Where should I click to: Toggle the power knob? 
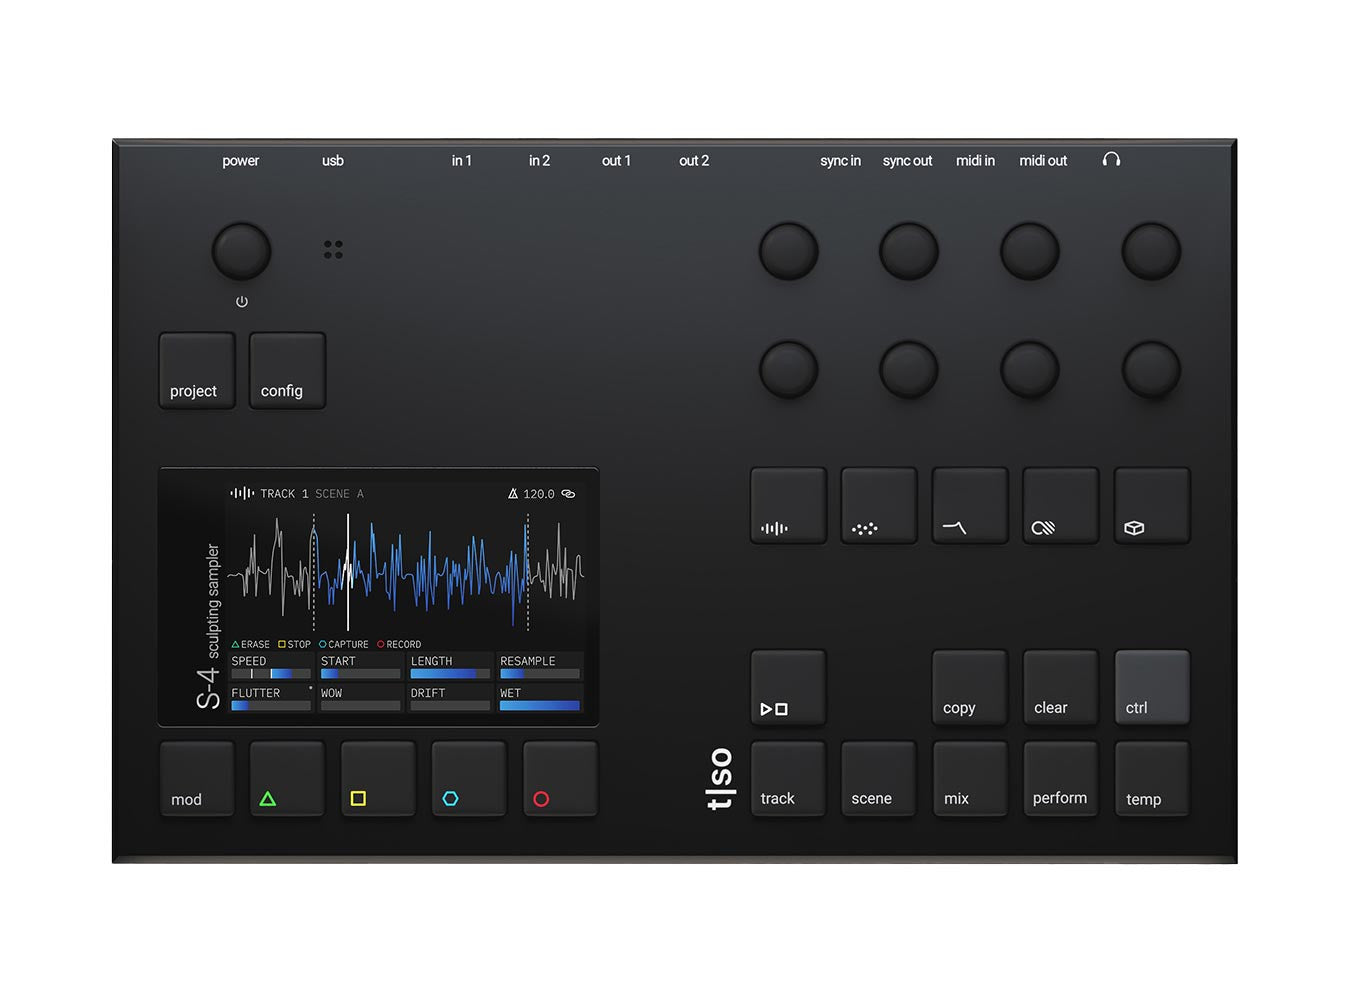point(241,251)
